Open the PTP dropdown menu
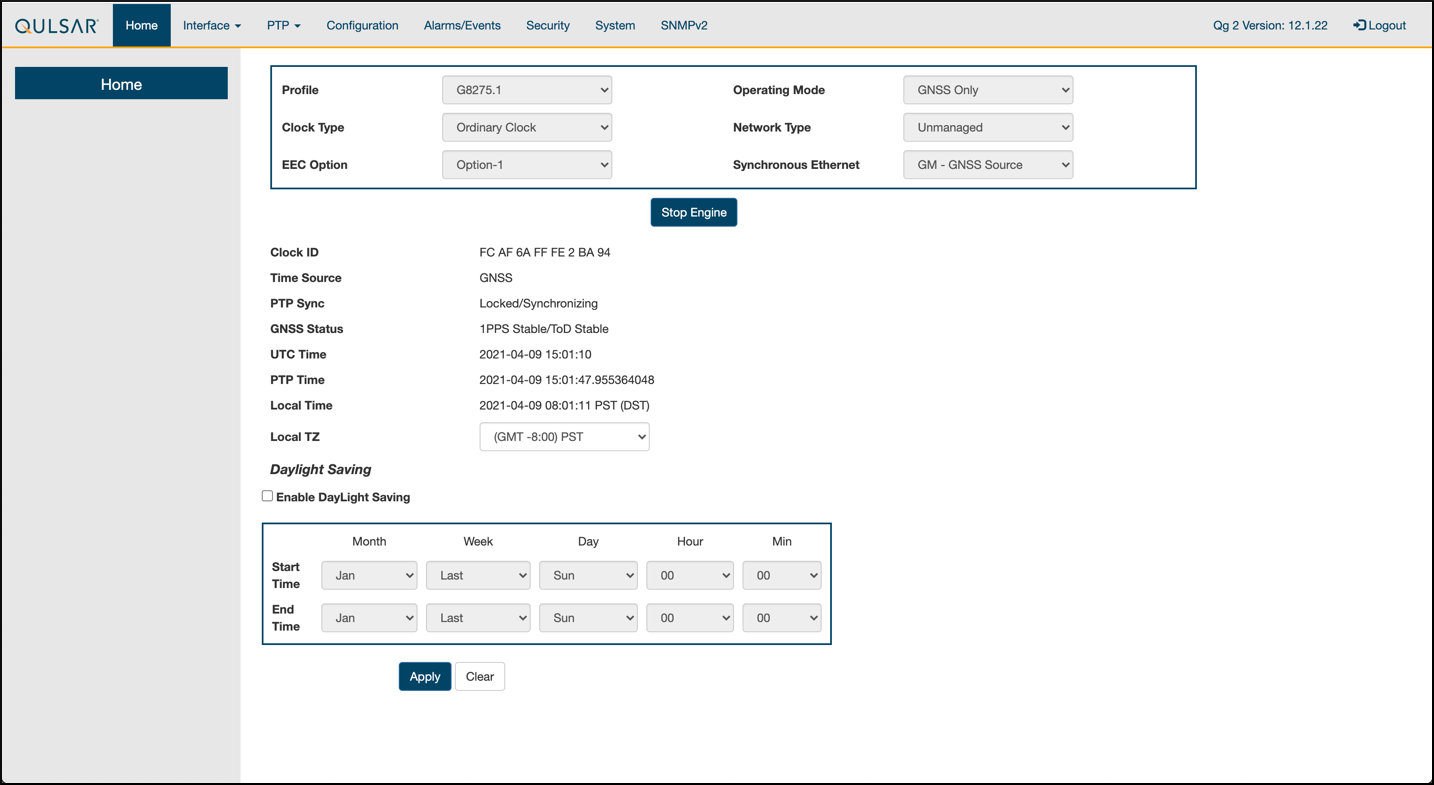The image size is (1434, 785). 283,26
